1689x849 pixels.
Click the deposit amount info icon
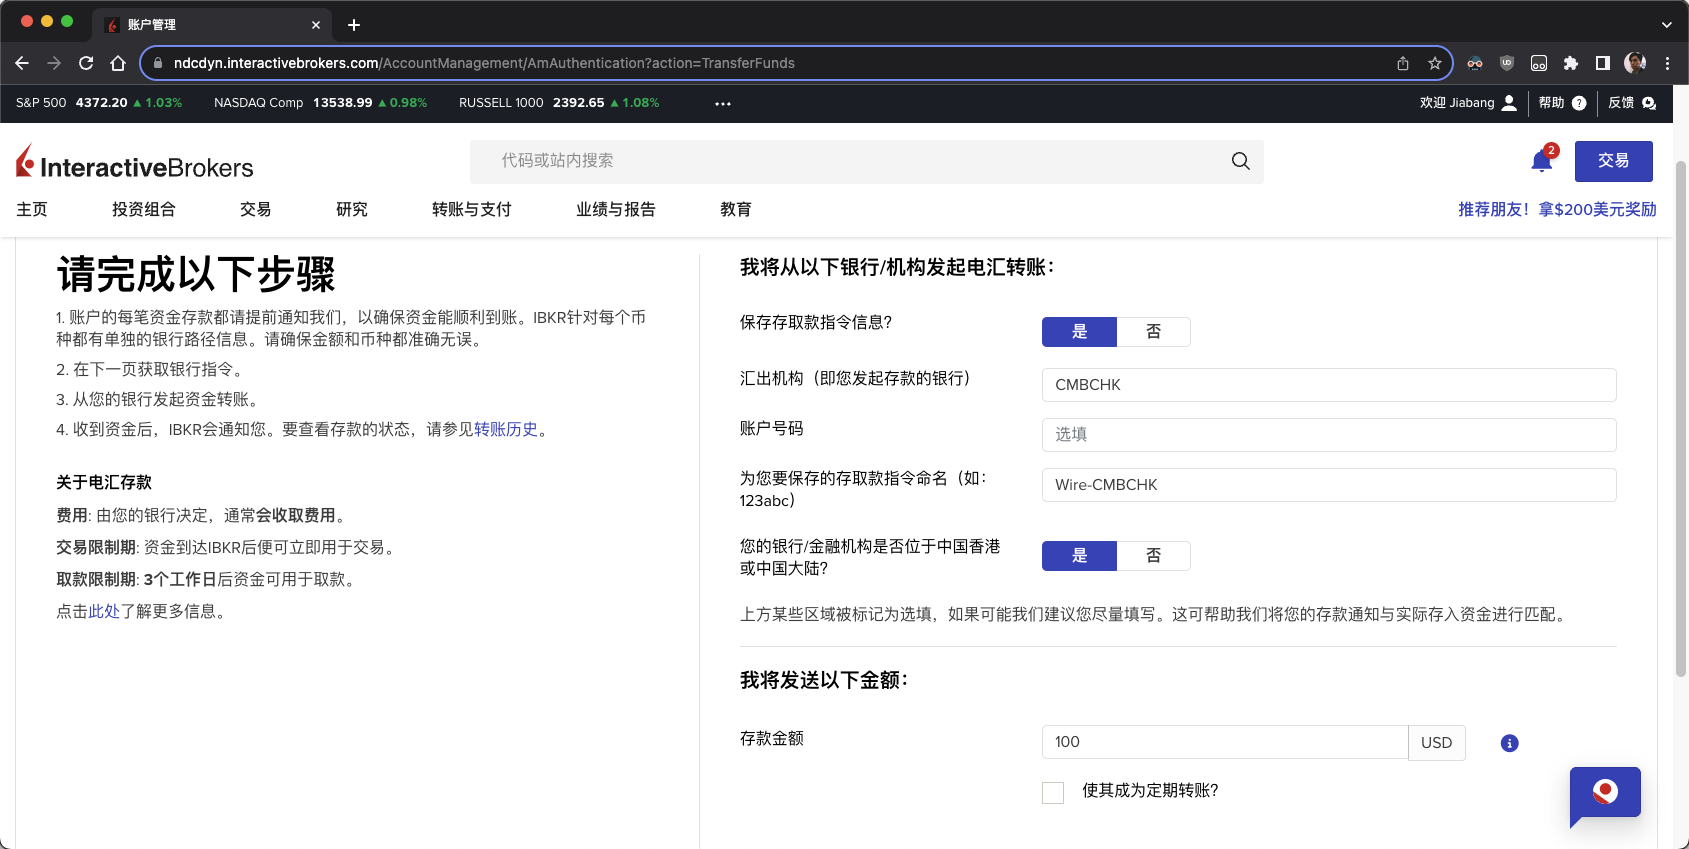tap(1509, 743)
